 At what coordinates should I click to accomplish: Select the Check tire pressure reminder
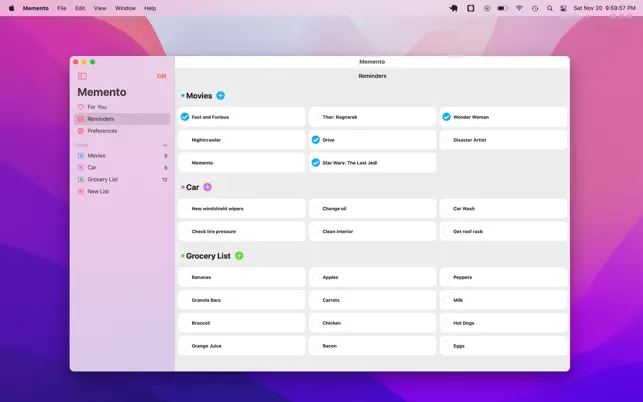point(242,232)
